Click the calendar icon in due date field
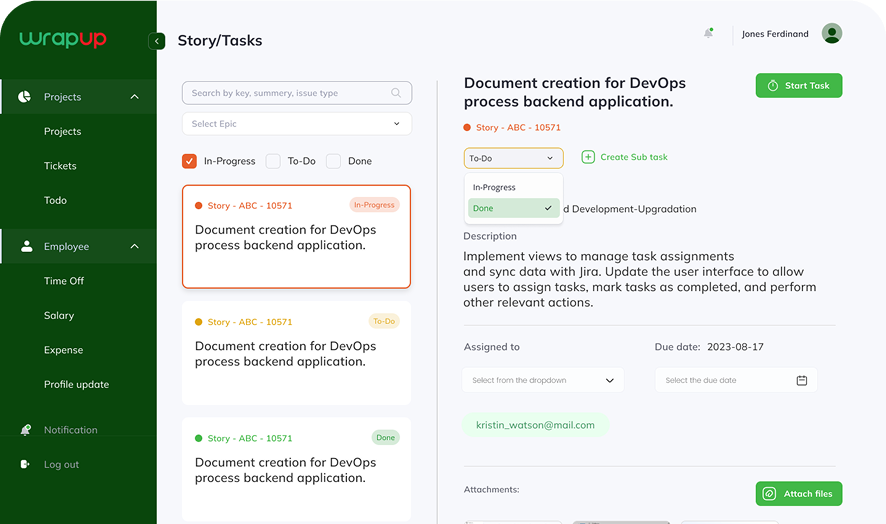886x524 pixels. pyautogui.click(x=801, y=380)
